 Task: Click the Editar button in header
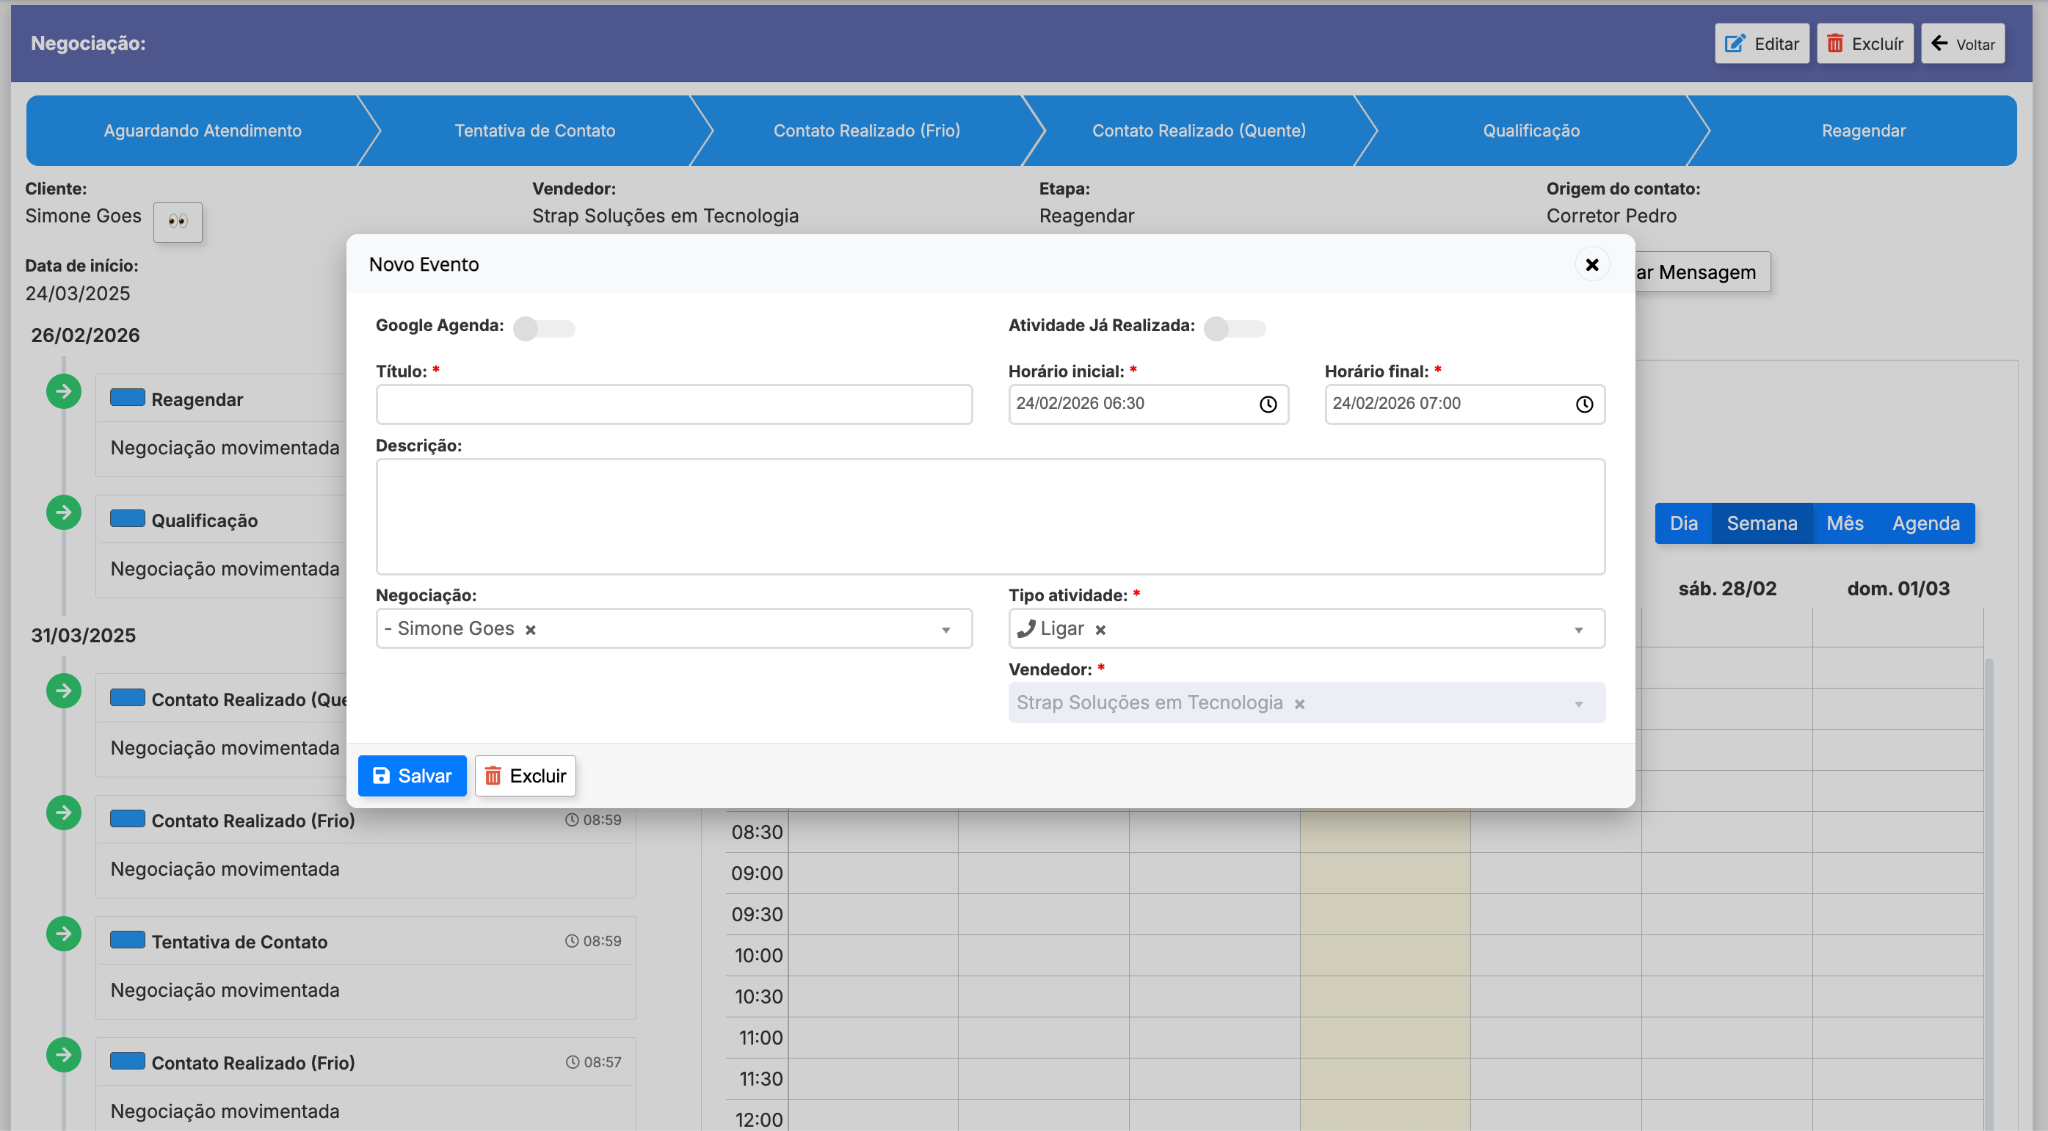[x=1761, y=44]
